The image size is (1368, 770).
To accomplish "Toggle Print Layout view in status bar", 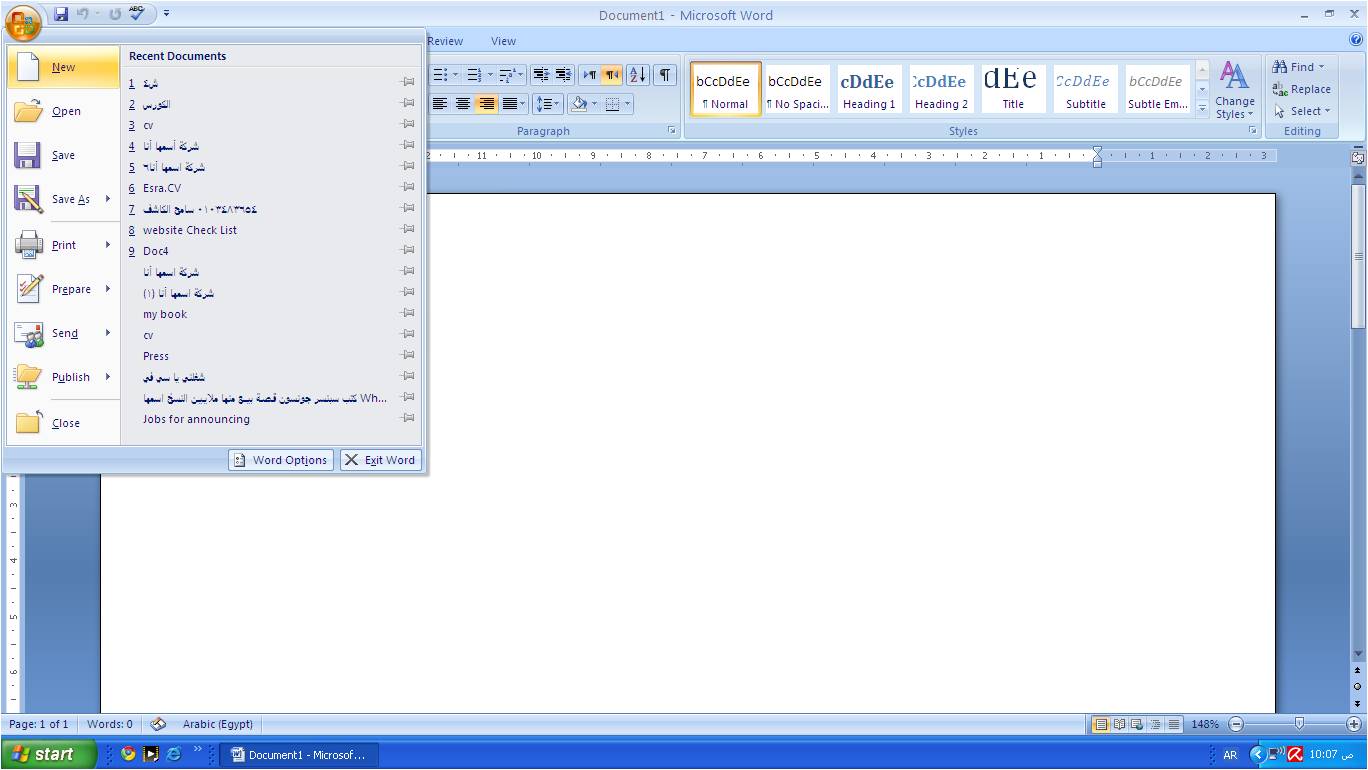I will (x=1101, y=724).
